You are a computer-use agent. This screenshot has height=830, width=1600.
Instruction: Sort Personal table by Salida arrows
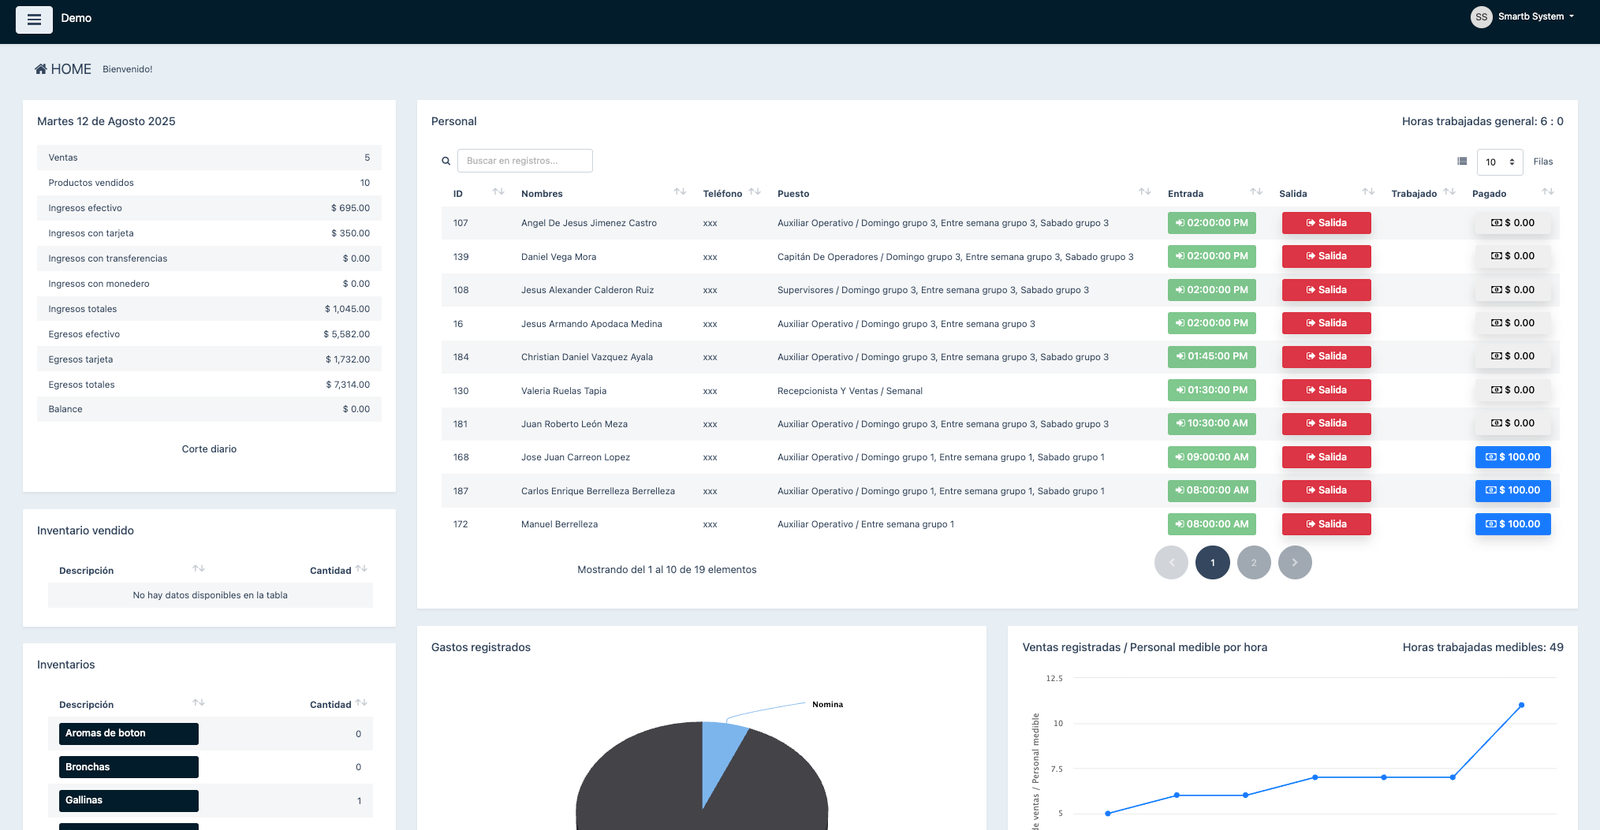tap(1368, 192)
